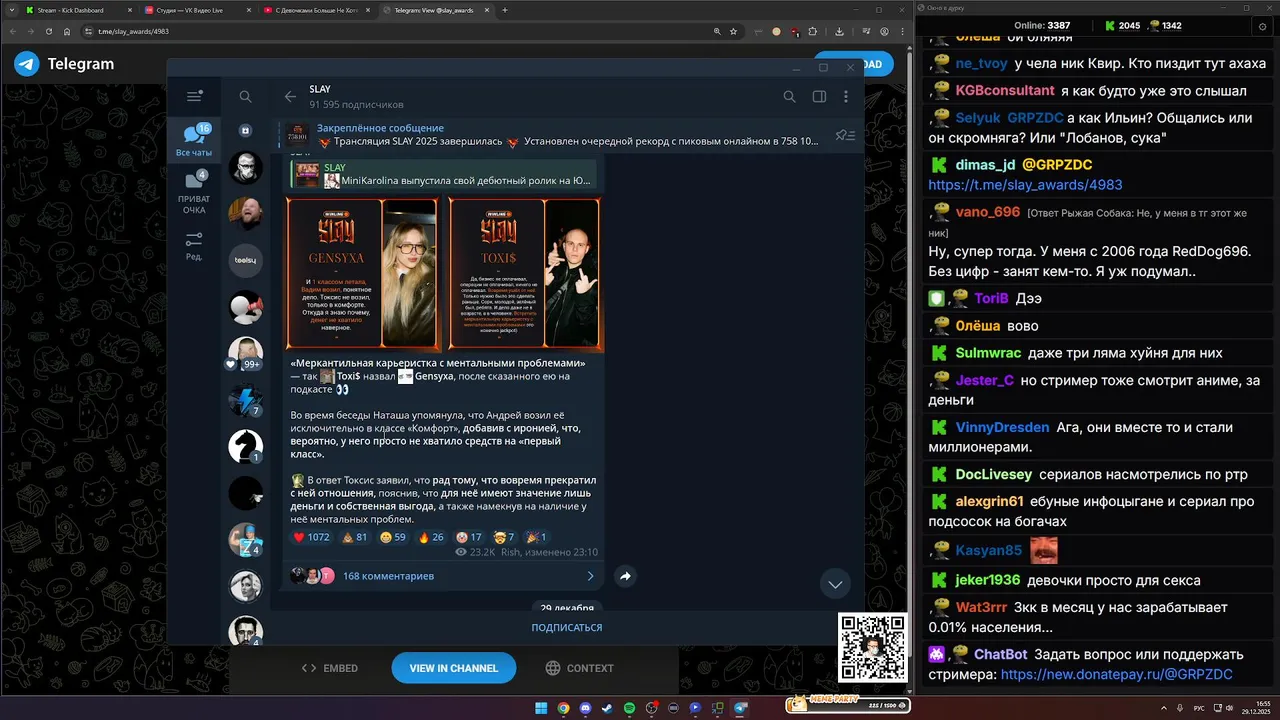
Task: Search chats with the sidebar magnifier icon
Action: (245, 97)
